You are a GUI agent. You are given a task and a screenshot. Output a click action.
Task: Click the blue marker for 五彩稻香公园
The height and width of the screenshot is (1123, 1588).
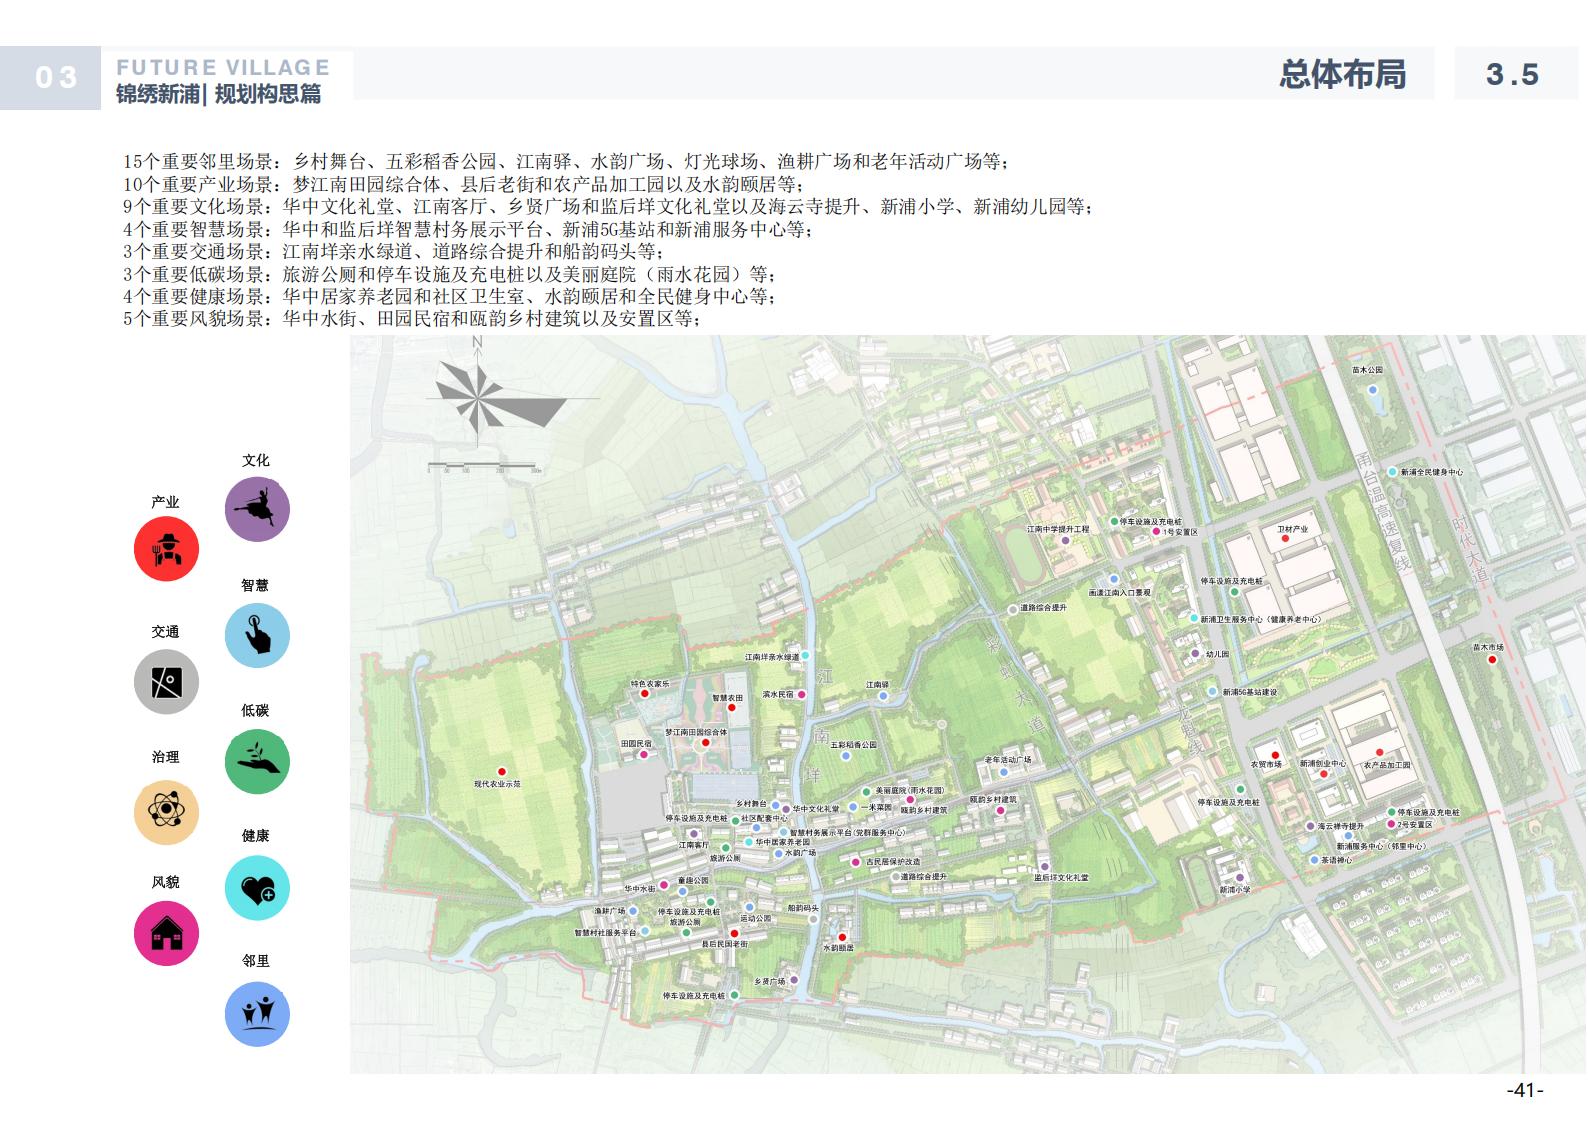coord(846,756)
